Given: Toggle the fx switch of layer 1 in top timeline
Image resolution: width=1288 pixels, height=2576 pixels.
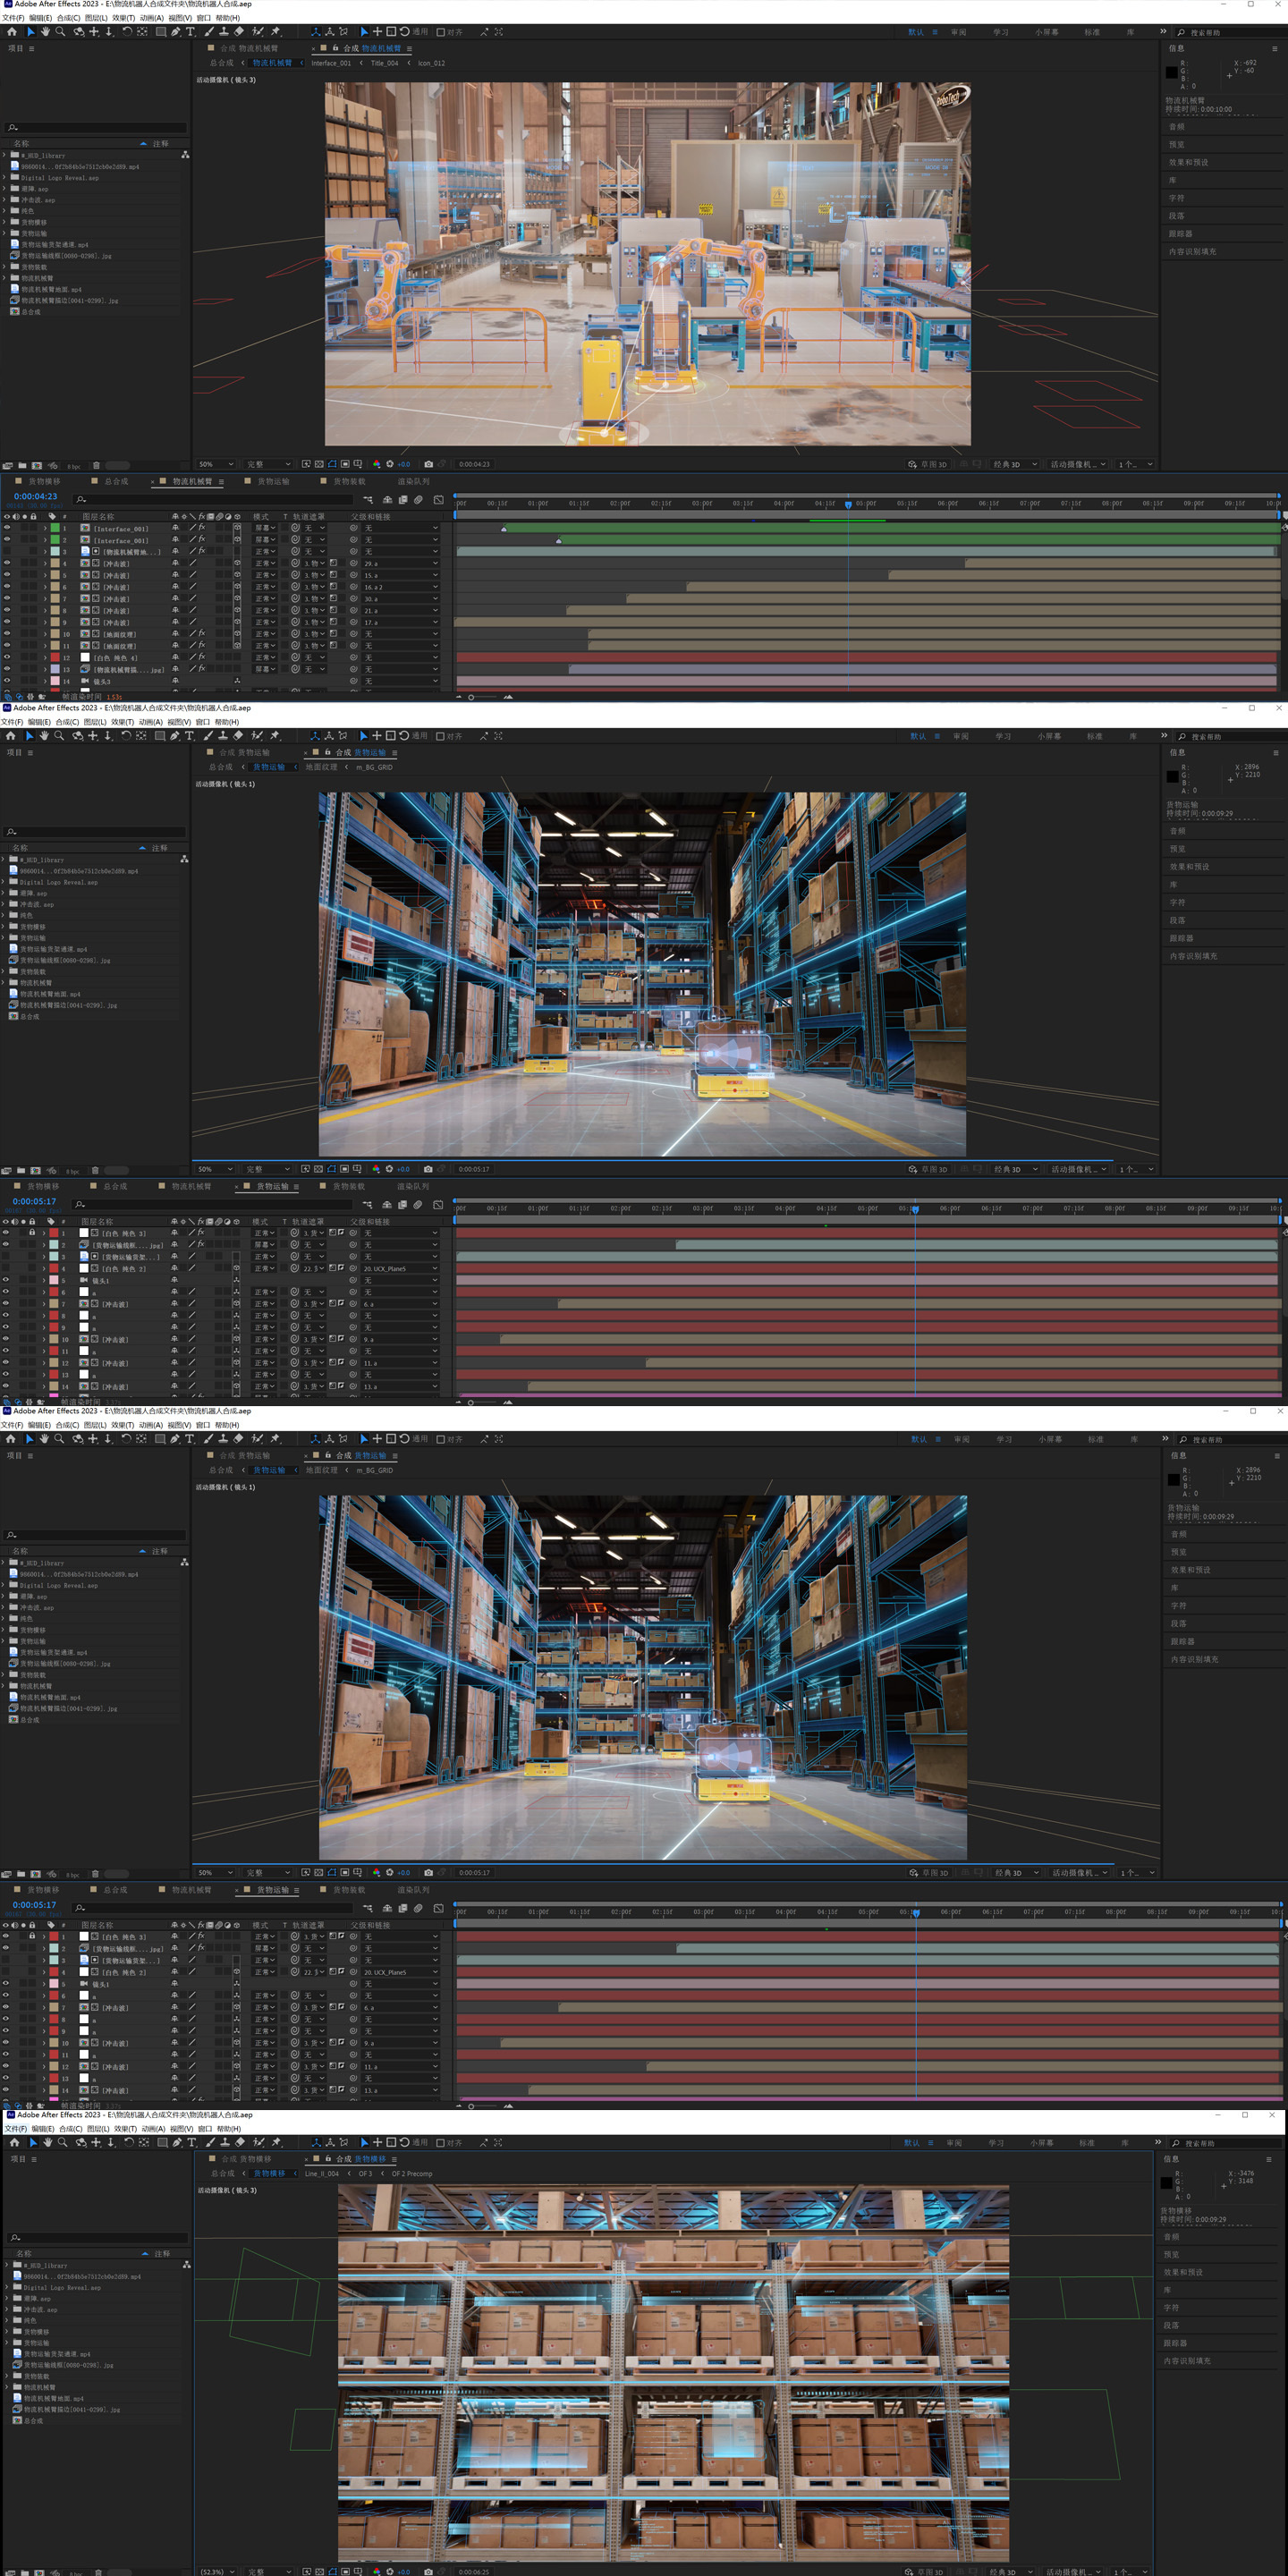Looking at the screenshot, I should [201, 528].
